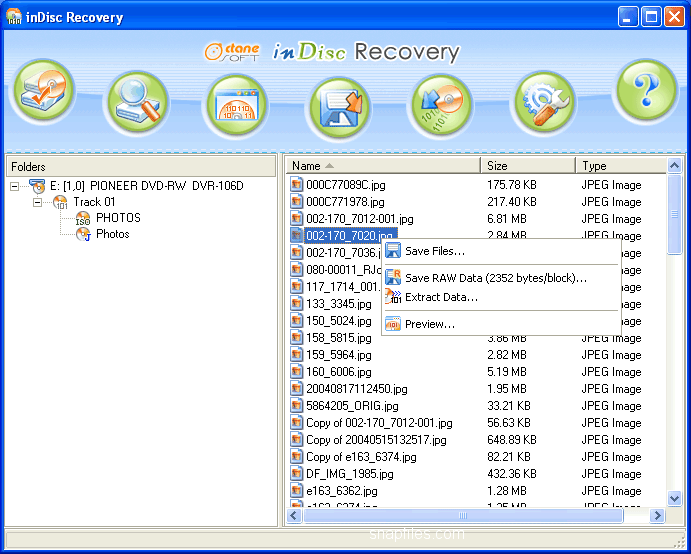Click file icon of 000C77089C.jpg
The height and width of the screenshot is (554, 691).
click(x=297, y=184)
